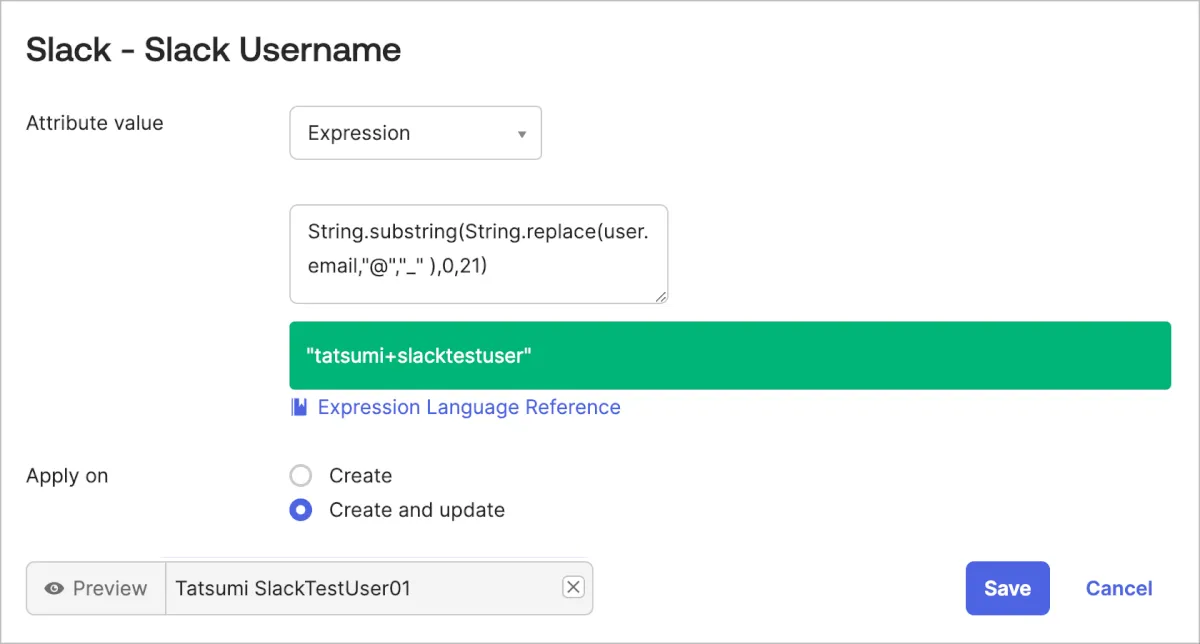This screenshot has width=1200, height=644.
Task: Select the 'Create and update' radio button
Action: (301, 510)
